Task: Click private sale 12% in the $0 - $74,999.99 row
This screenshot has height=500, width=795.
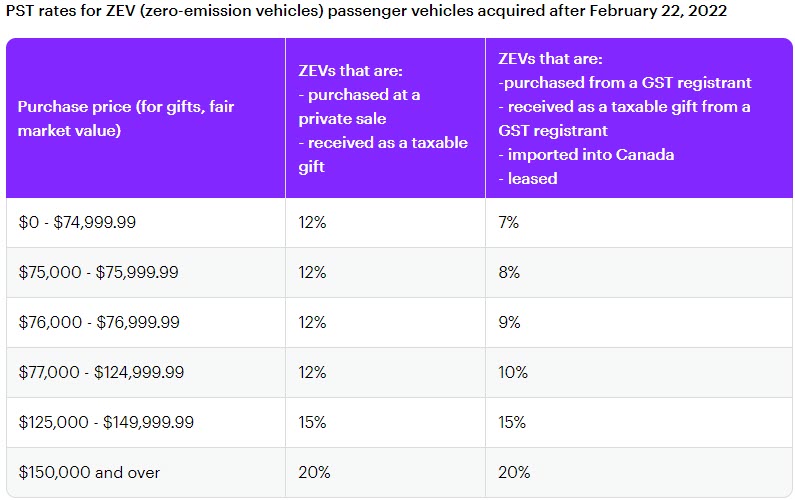Action: 312,223
